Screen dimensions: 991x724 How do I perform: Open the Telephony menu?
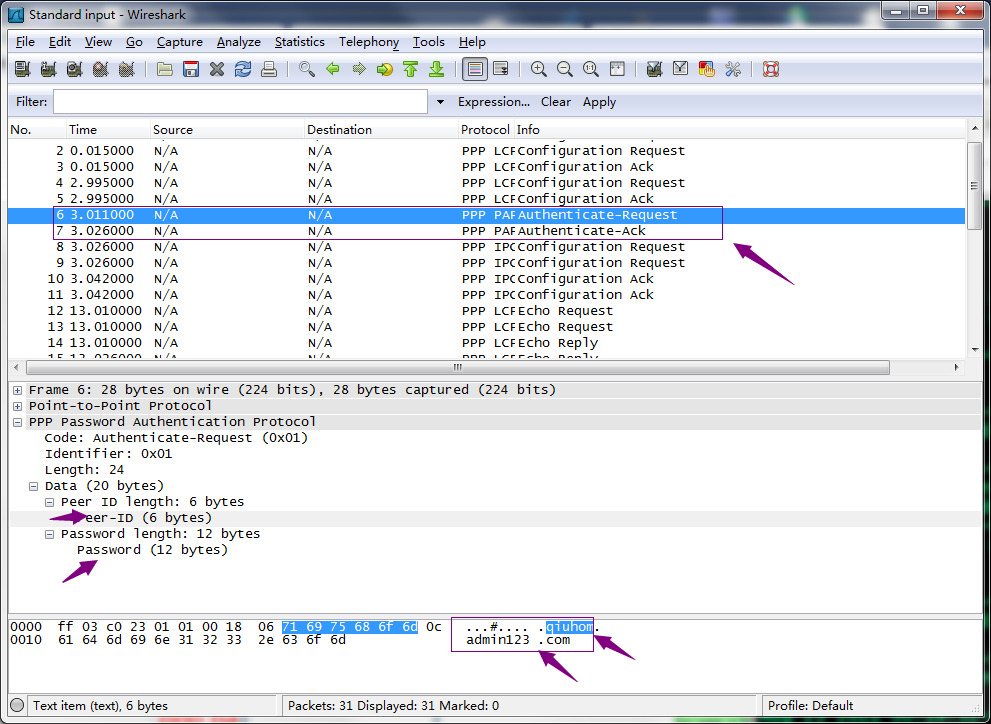[368, 42]
